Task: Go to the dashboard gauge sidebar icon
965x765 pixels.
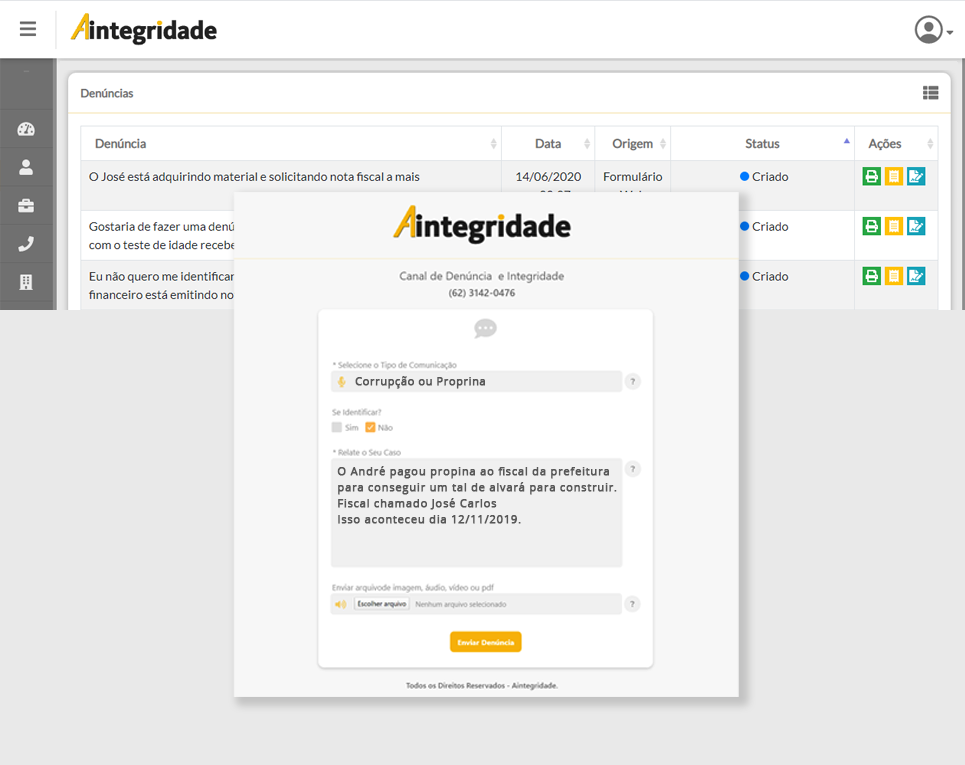Action: coord(26,129)
